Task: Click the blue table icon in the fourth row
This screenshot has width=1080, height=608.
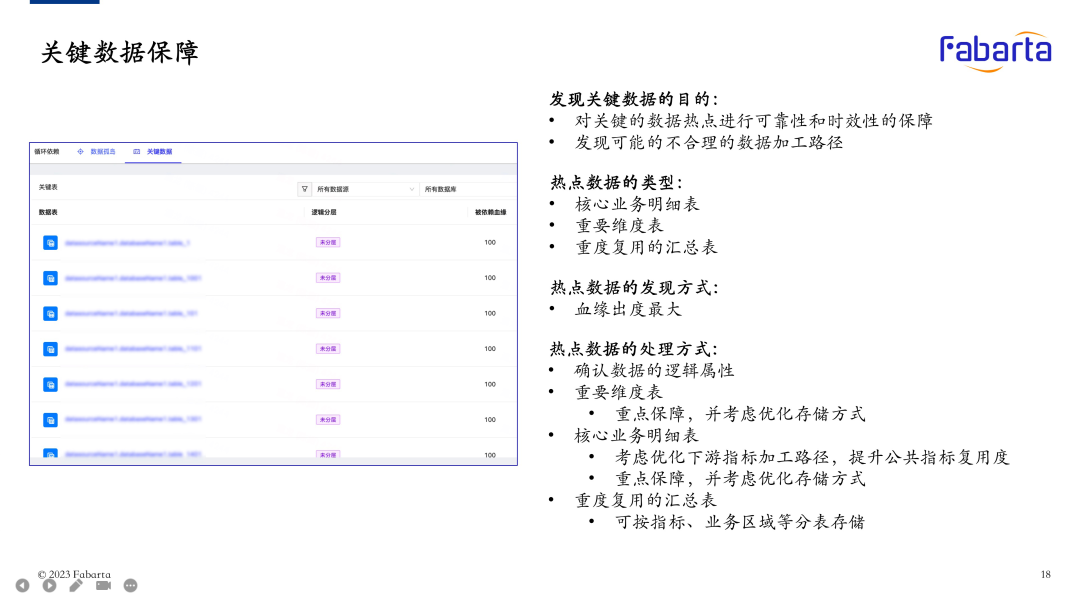Action: [x=50, y=349]
